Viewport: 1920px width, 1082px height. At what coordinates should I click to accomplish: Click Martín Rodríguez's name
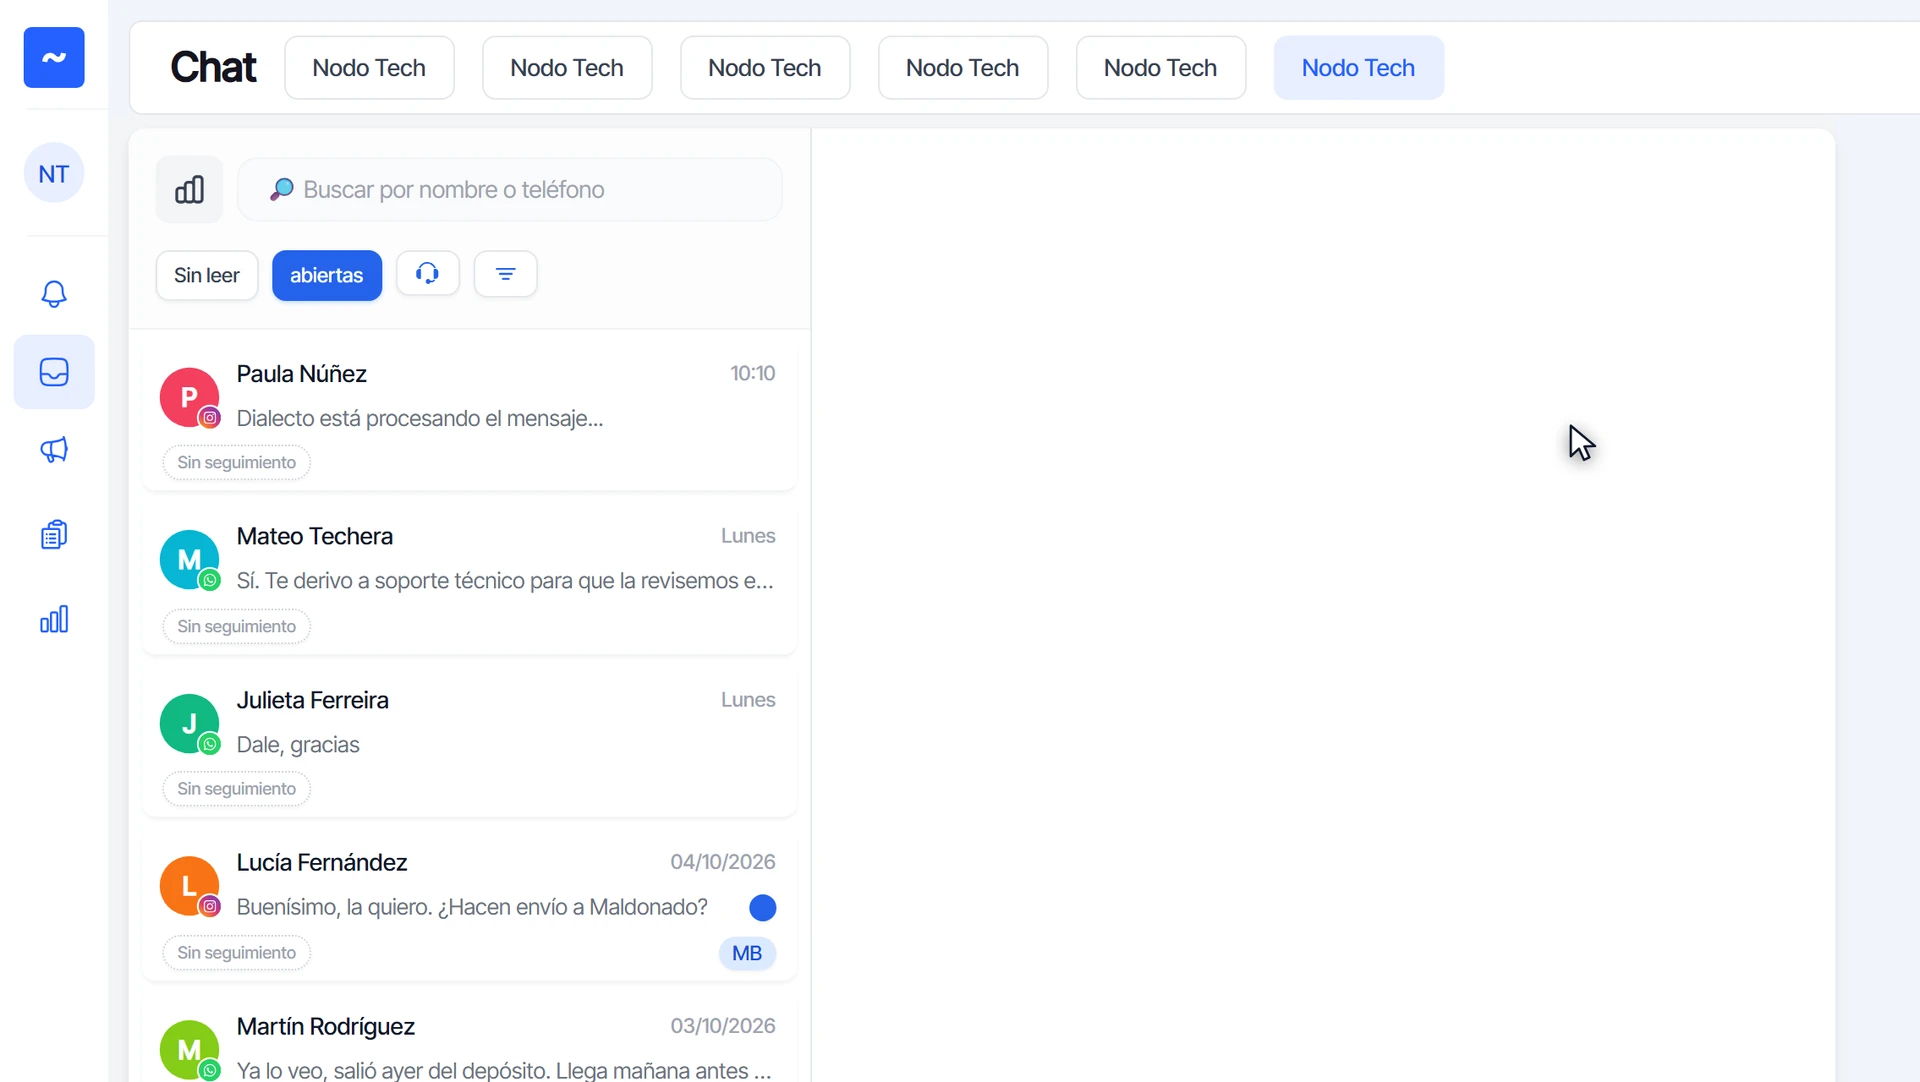(326, 1026)
